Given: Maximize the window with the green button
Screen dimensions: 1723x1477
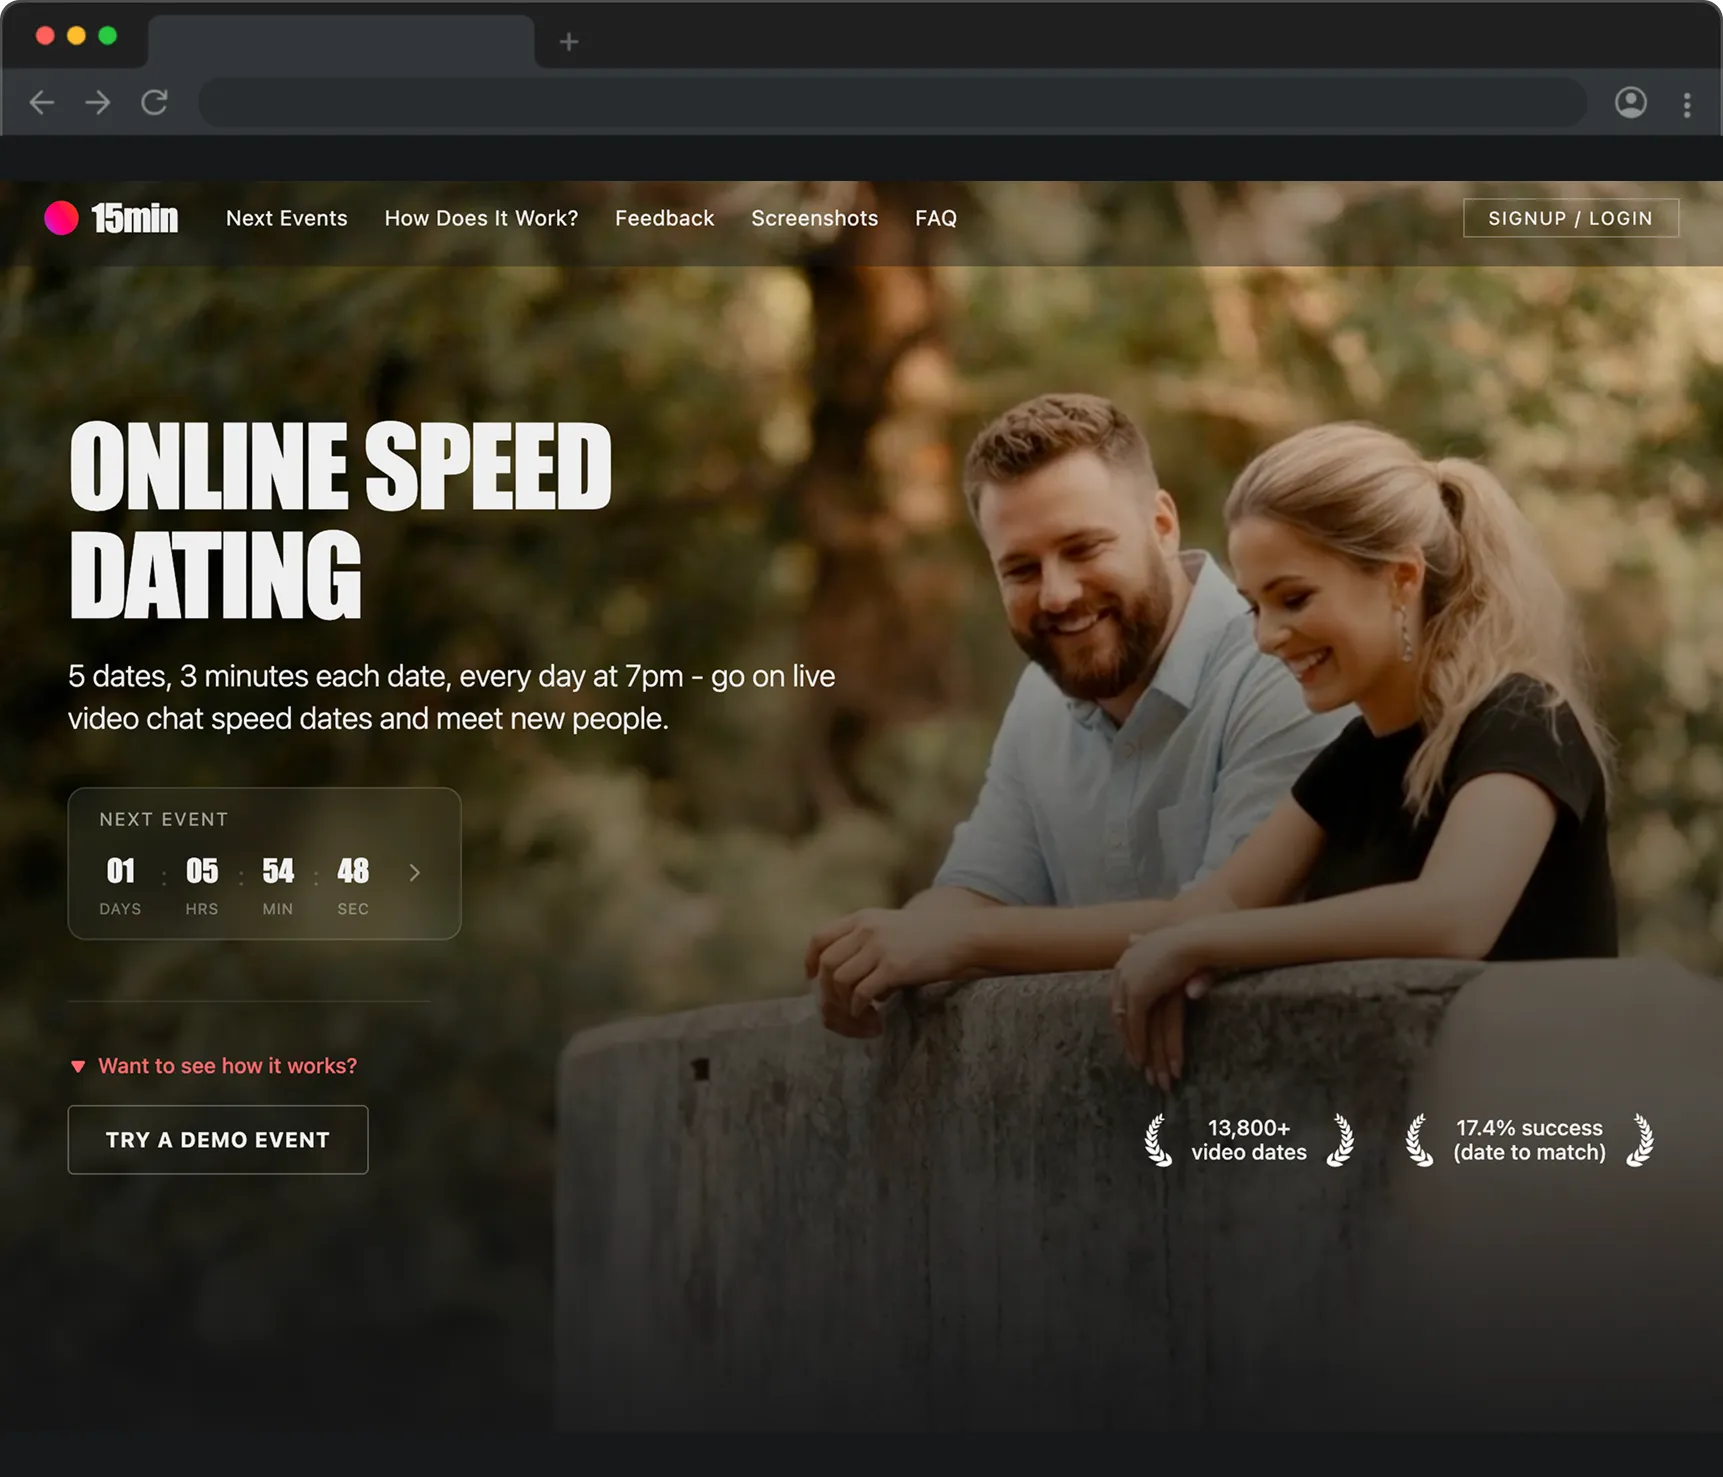Looking at the screenshot, I should (108, 36).
